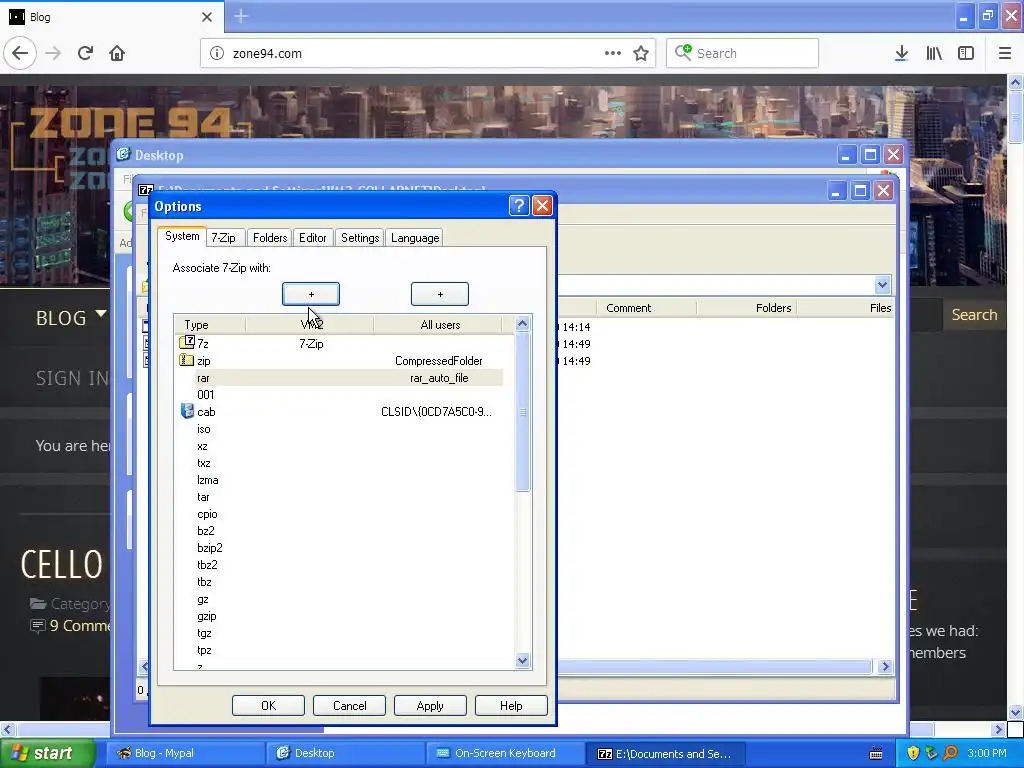Select the 001 row in type list
This screenshot has height=768, width=1024.
tap(340, 394)
